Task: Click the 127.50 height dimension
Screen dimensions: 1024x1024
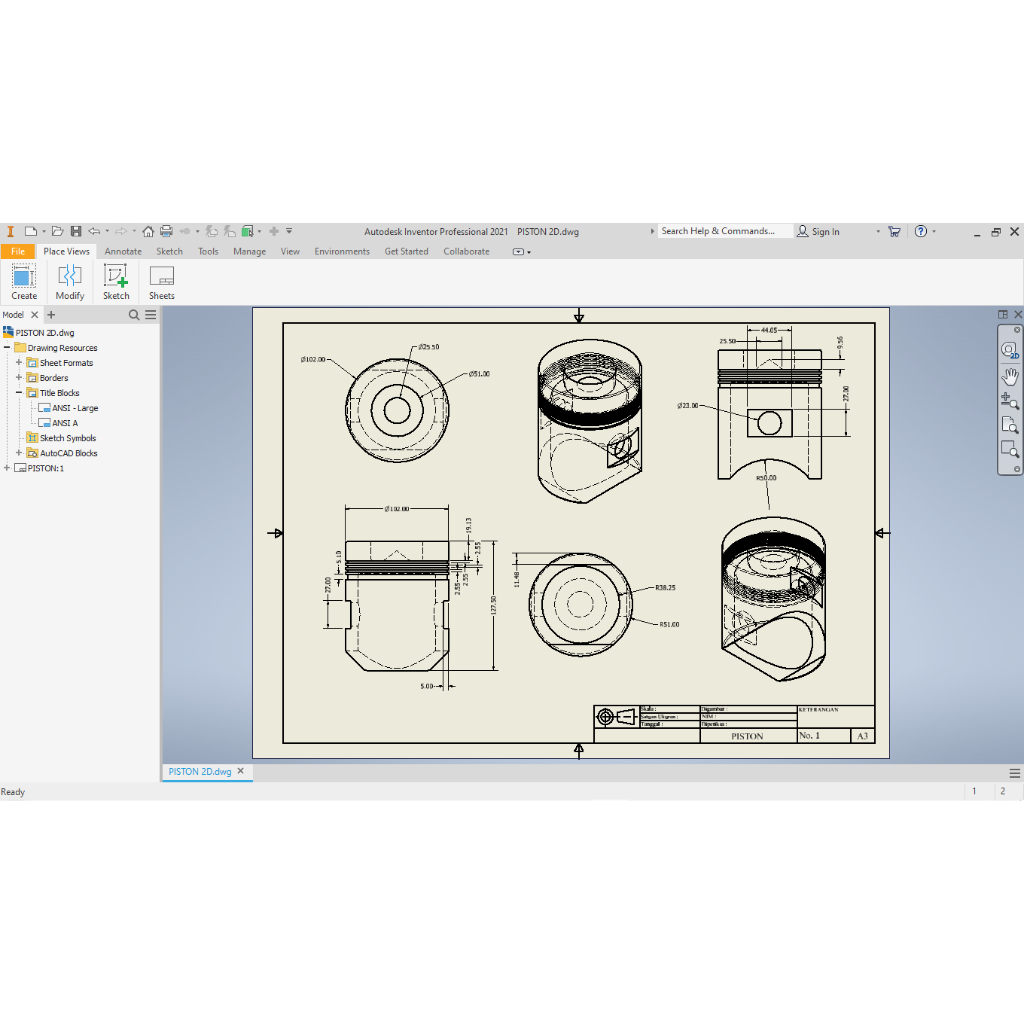Action: (494, 605)
